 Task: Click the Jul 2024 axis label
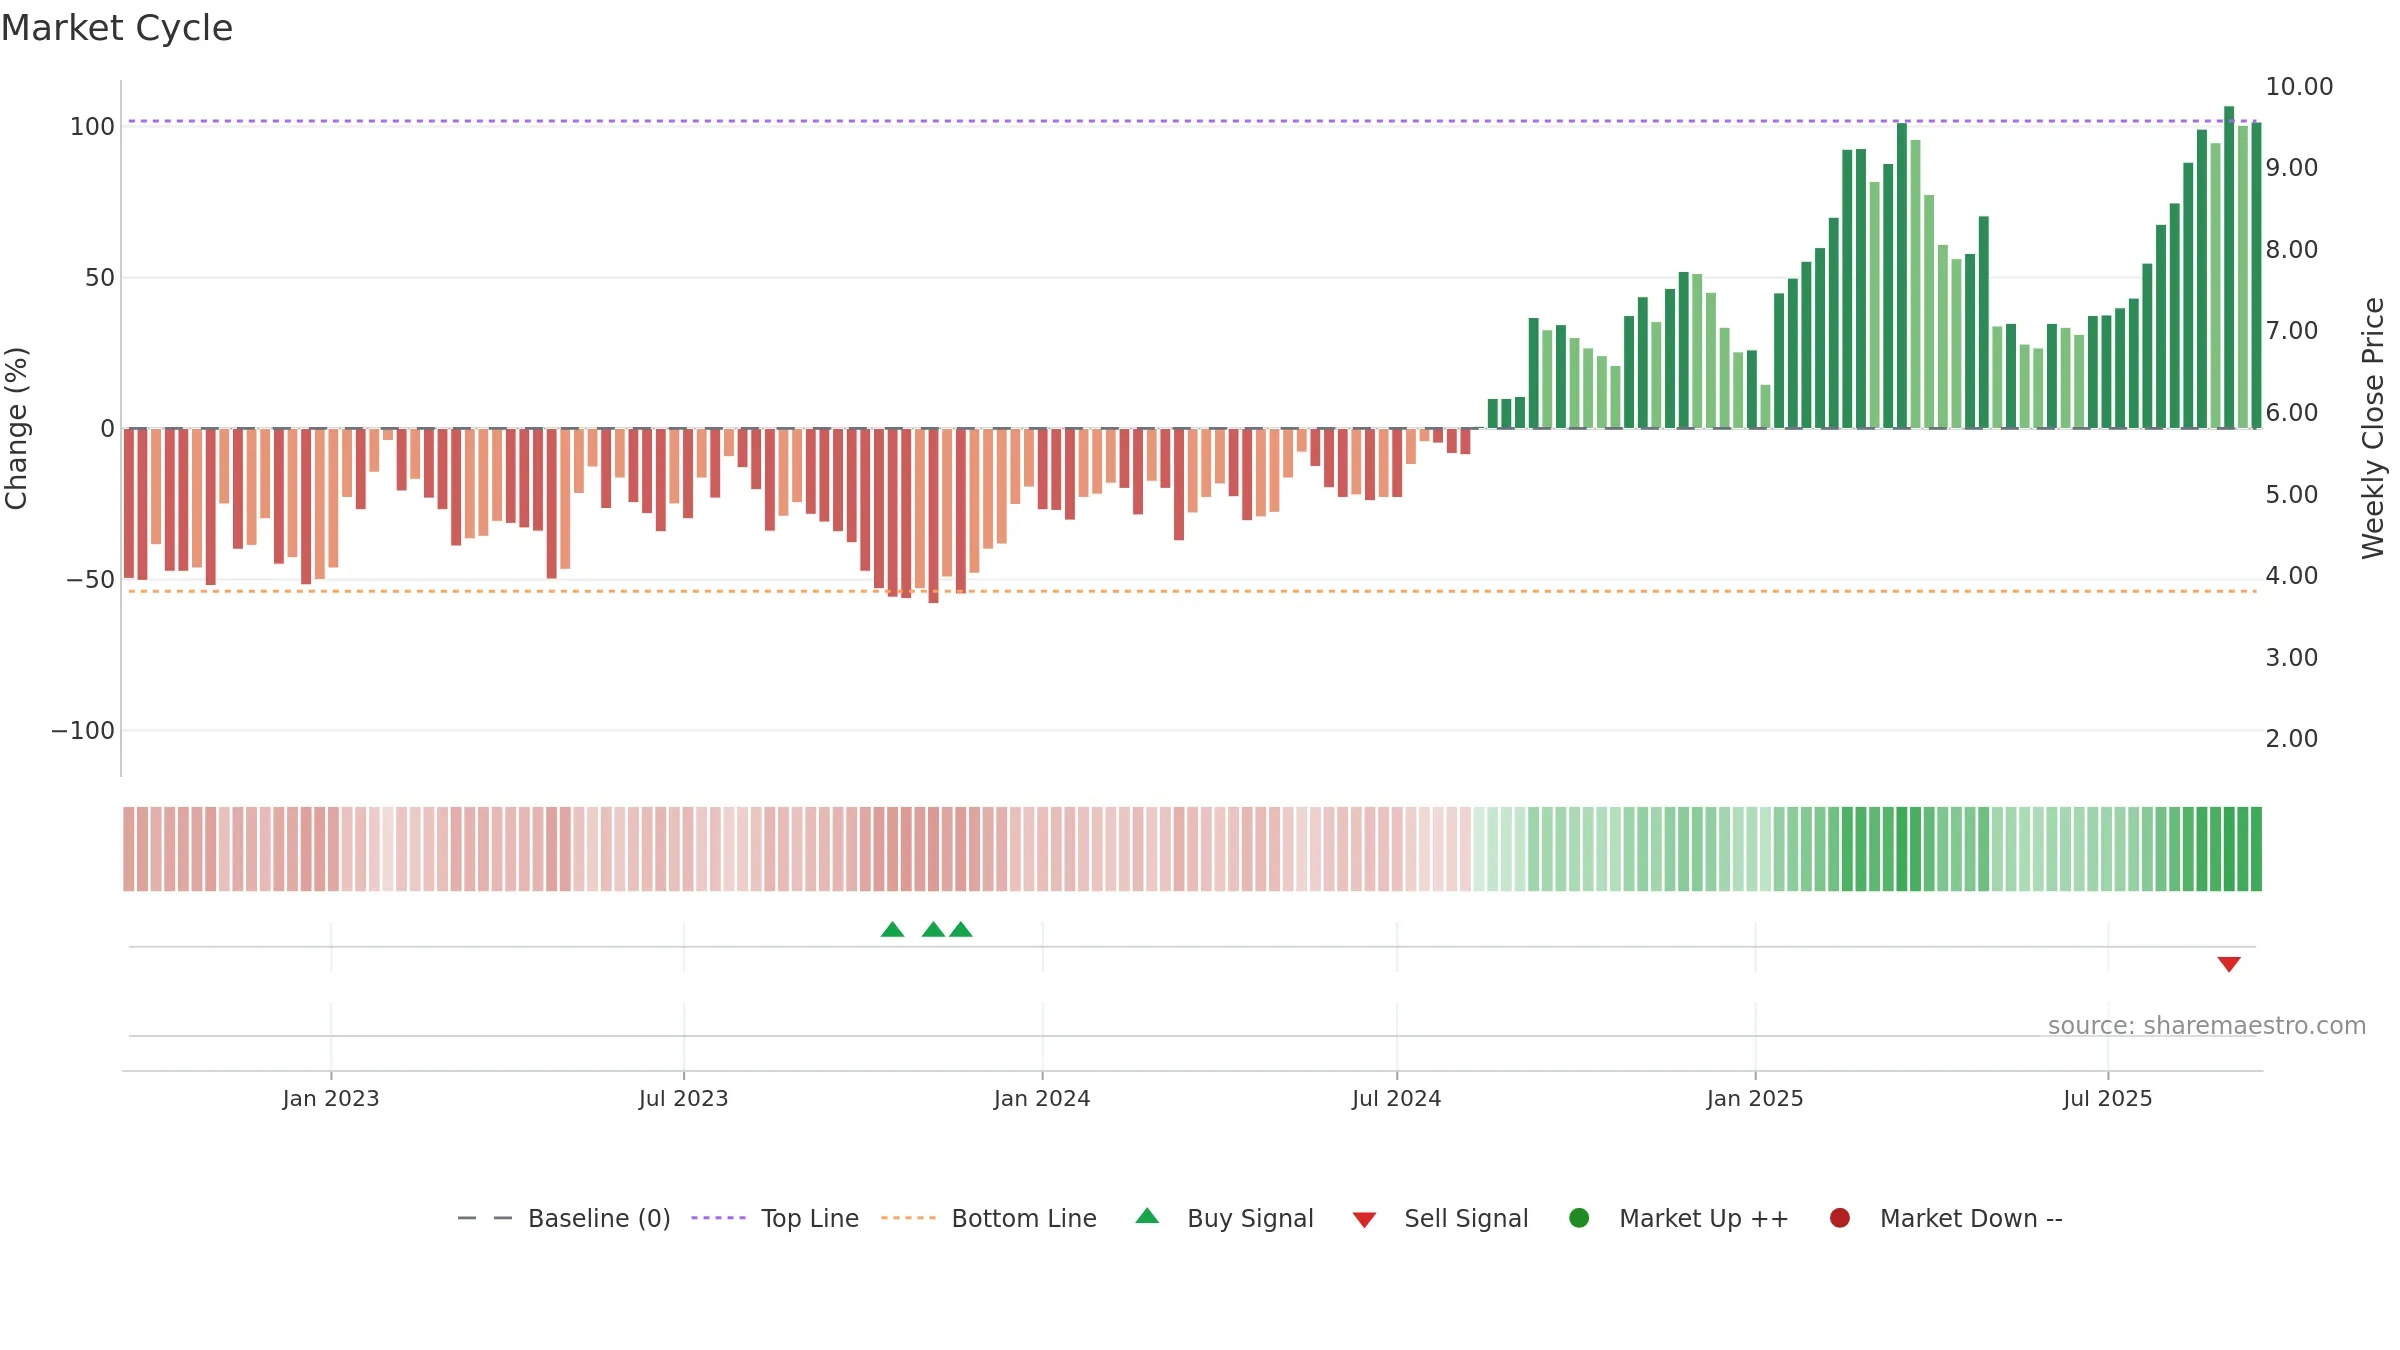tap(1397, 1098)
